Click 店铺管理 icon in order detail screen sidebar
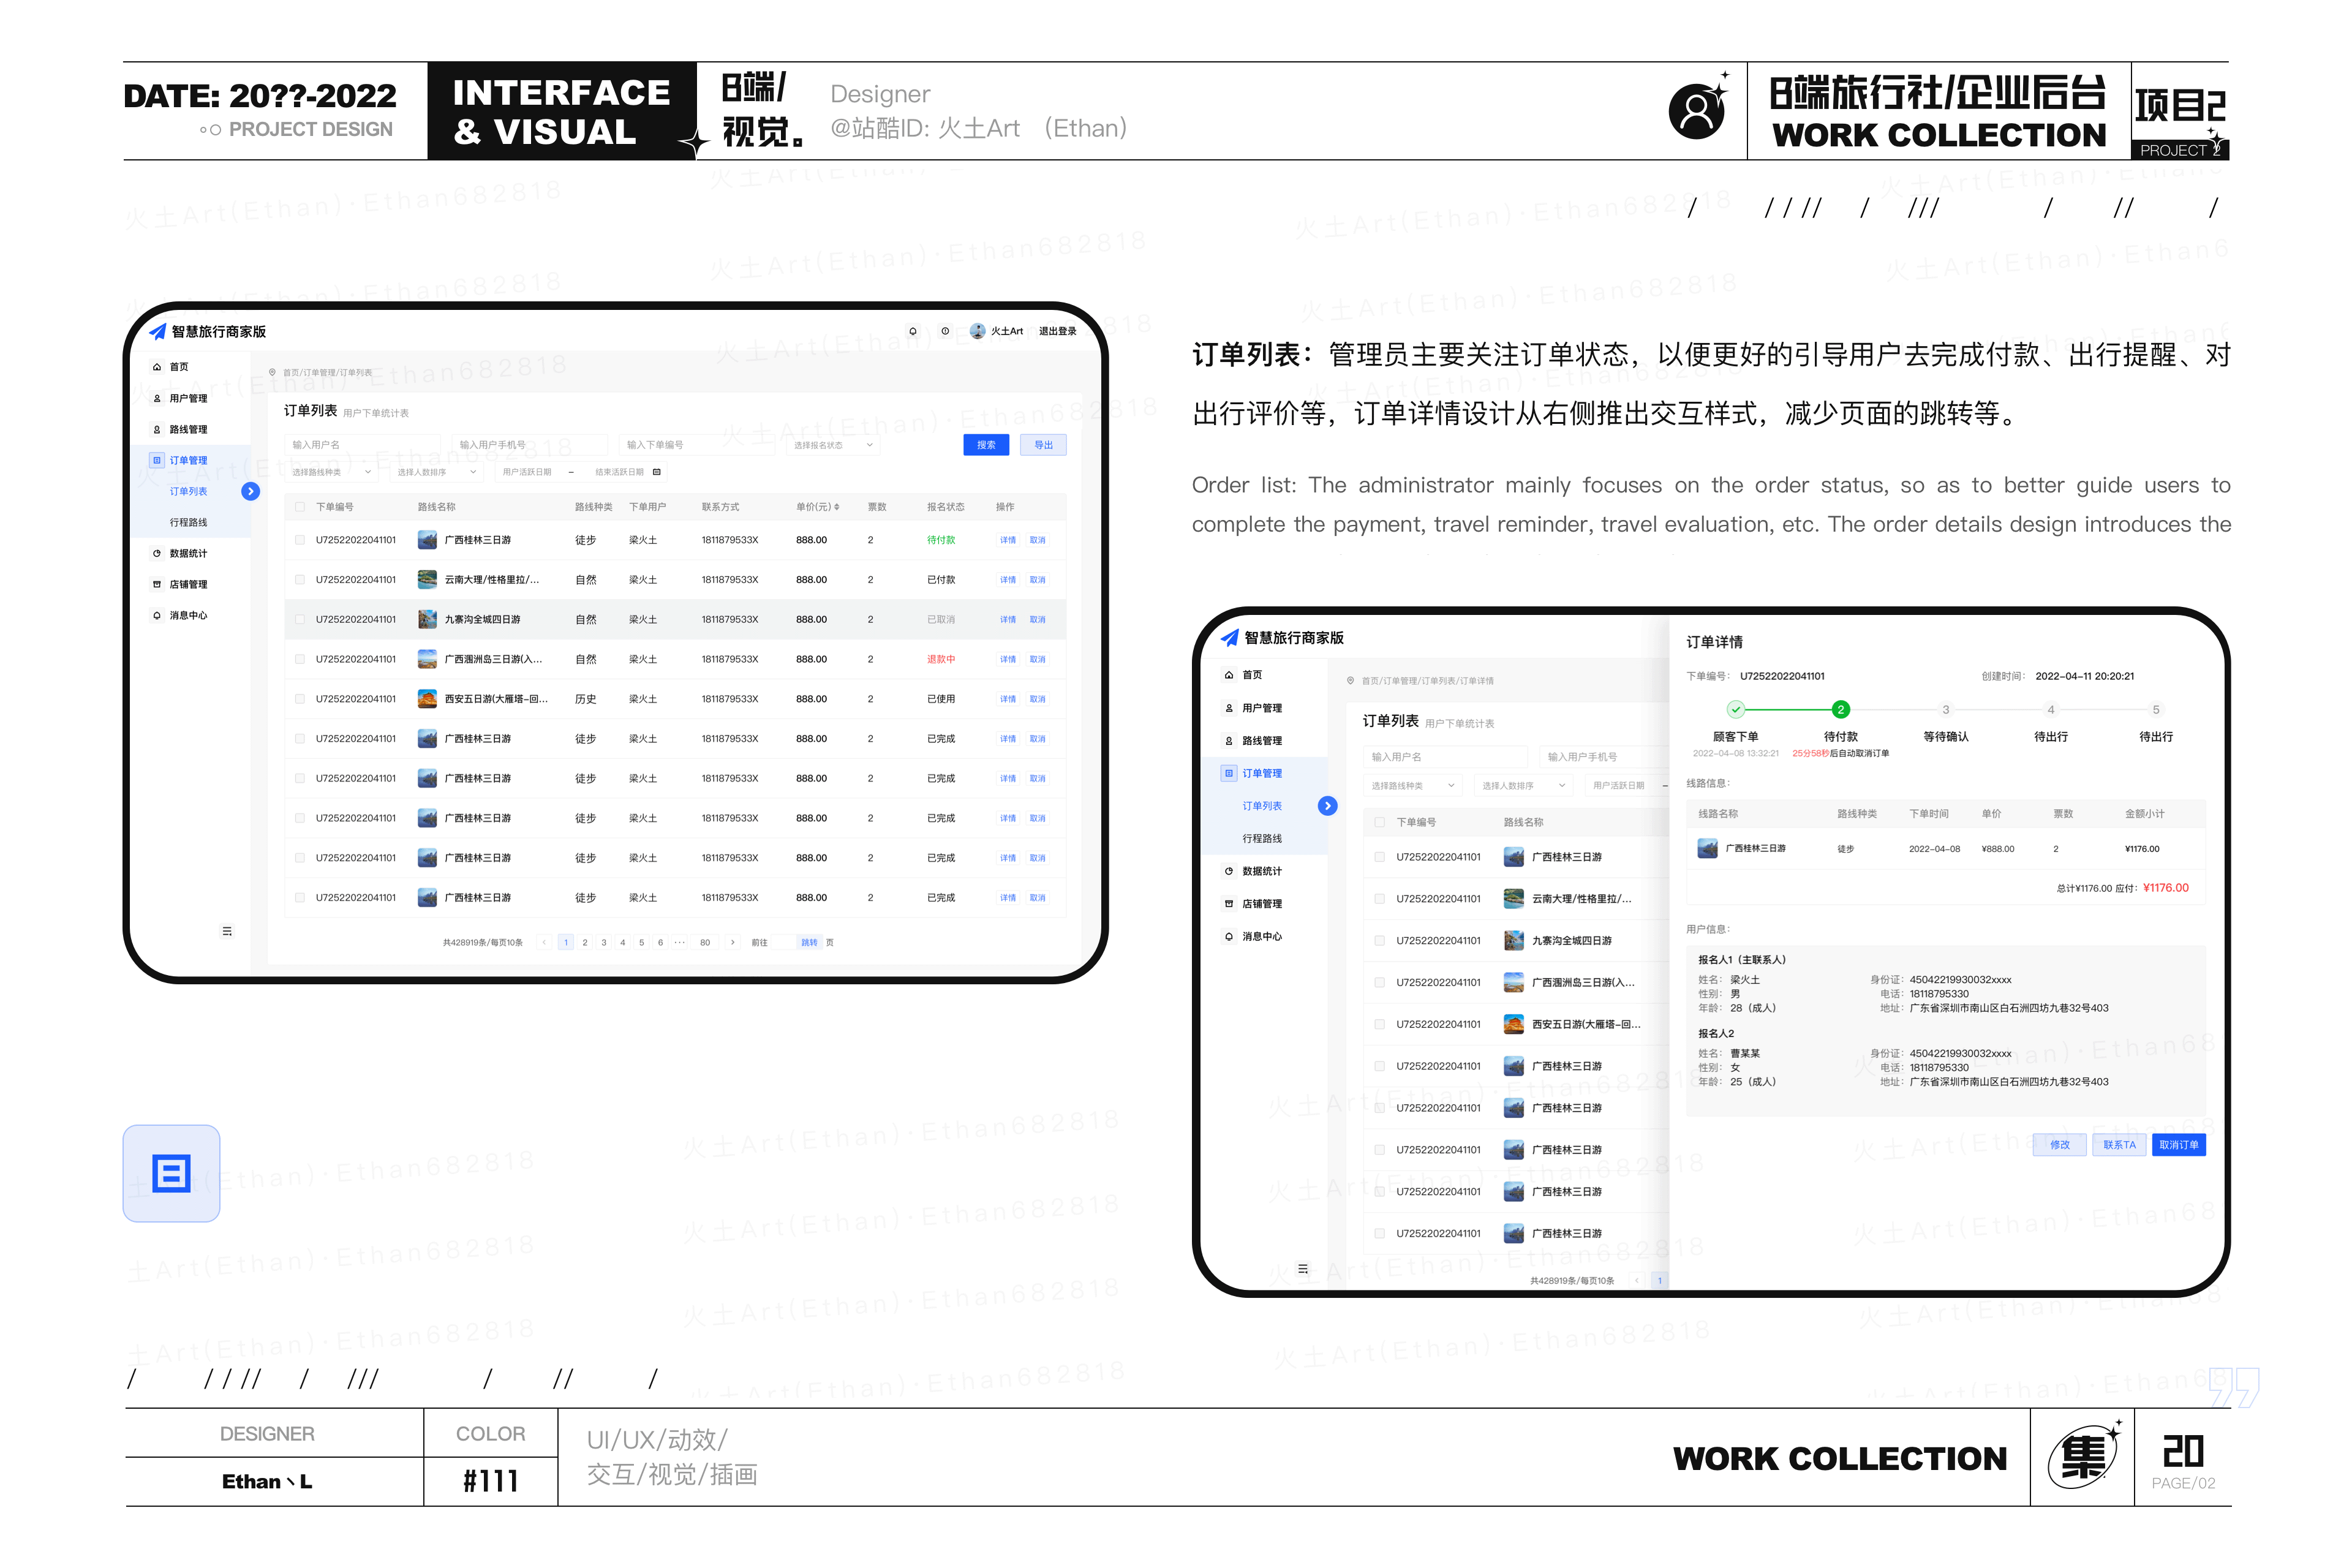Screen dimensions: 2352x1568 (x=1229, y=904)
